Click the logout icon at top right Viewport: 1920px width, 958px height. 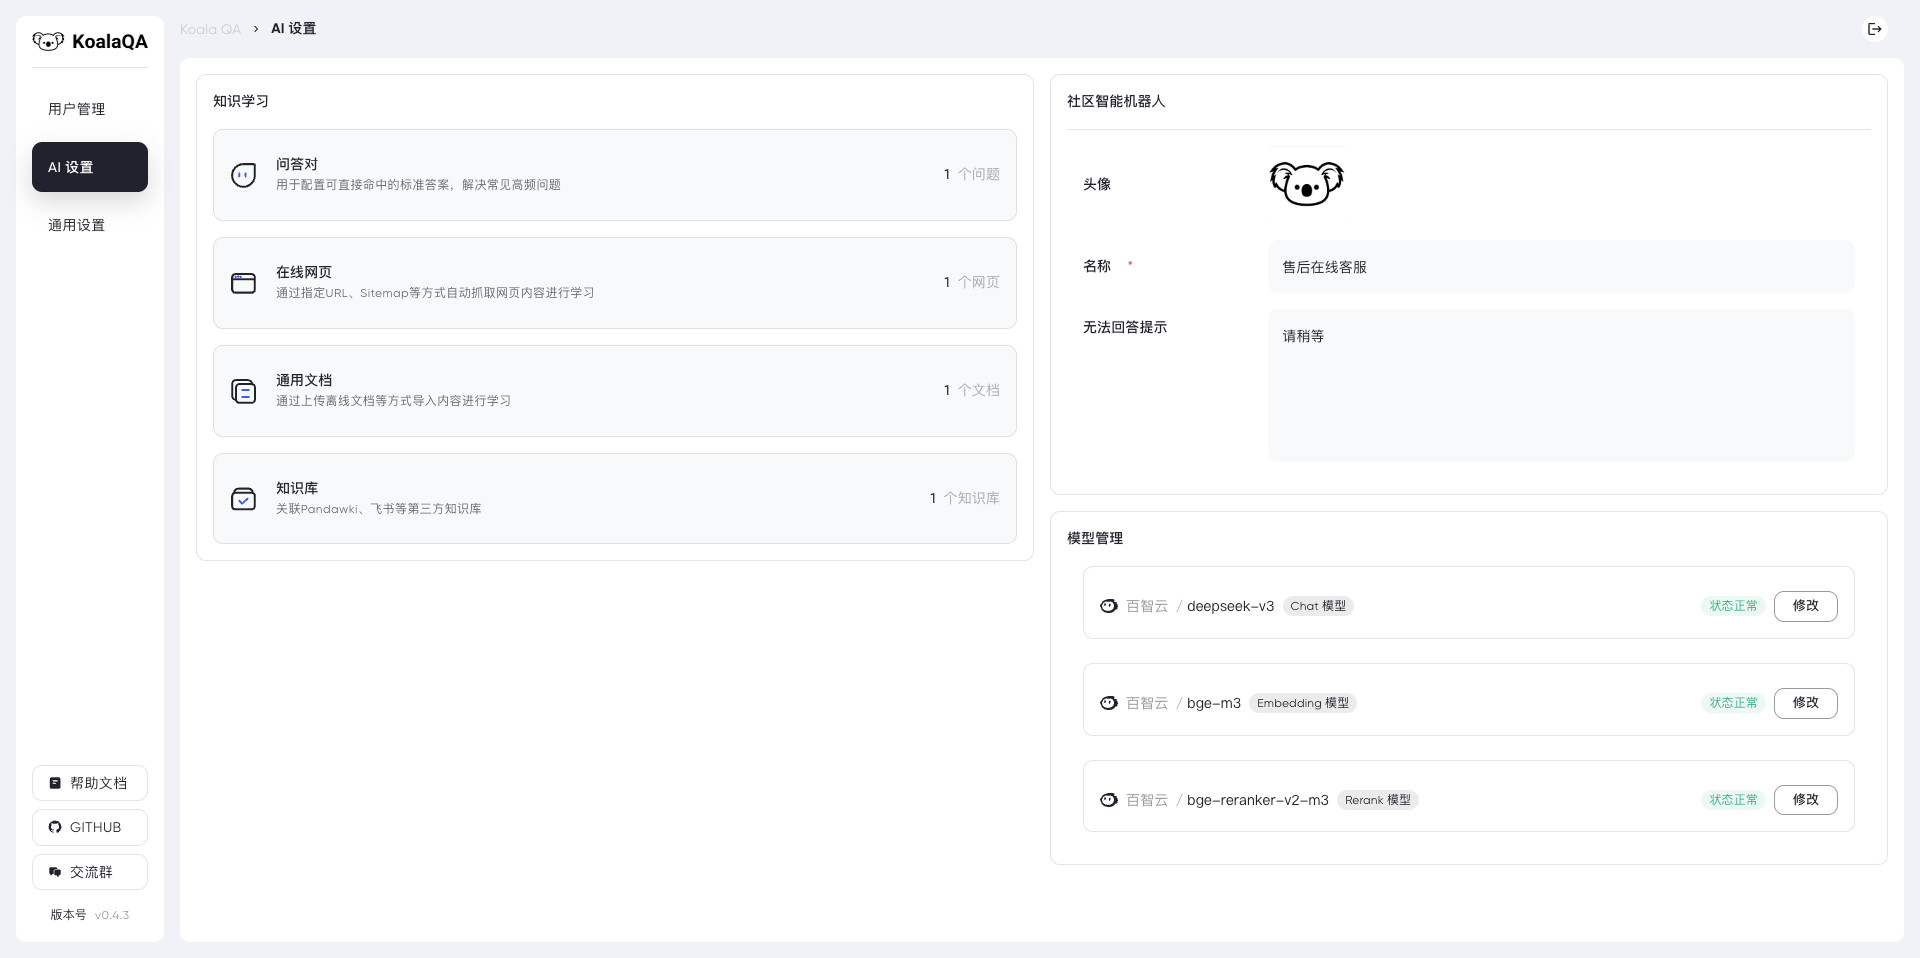click(1875, 29)
